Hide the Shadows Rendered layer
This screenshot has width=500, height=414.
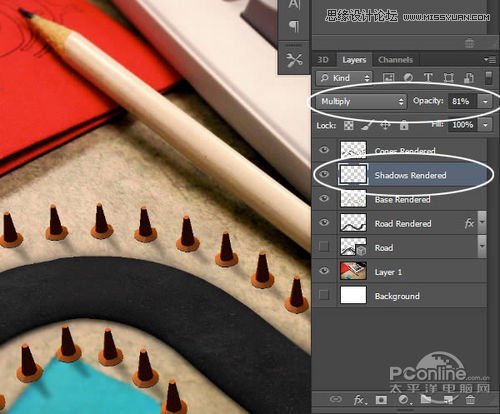[324, 174]
